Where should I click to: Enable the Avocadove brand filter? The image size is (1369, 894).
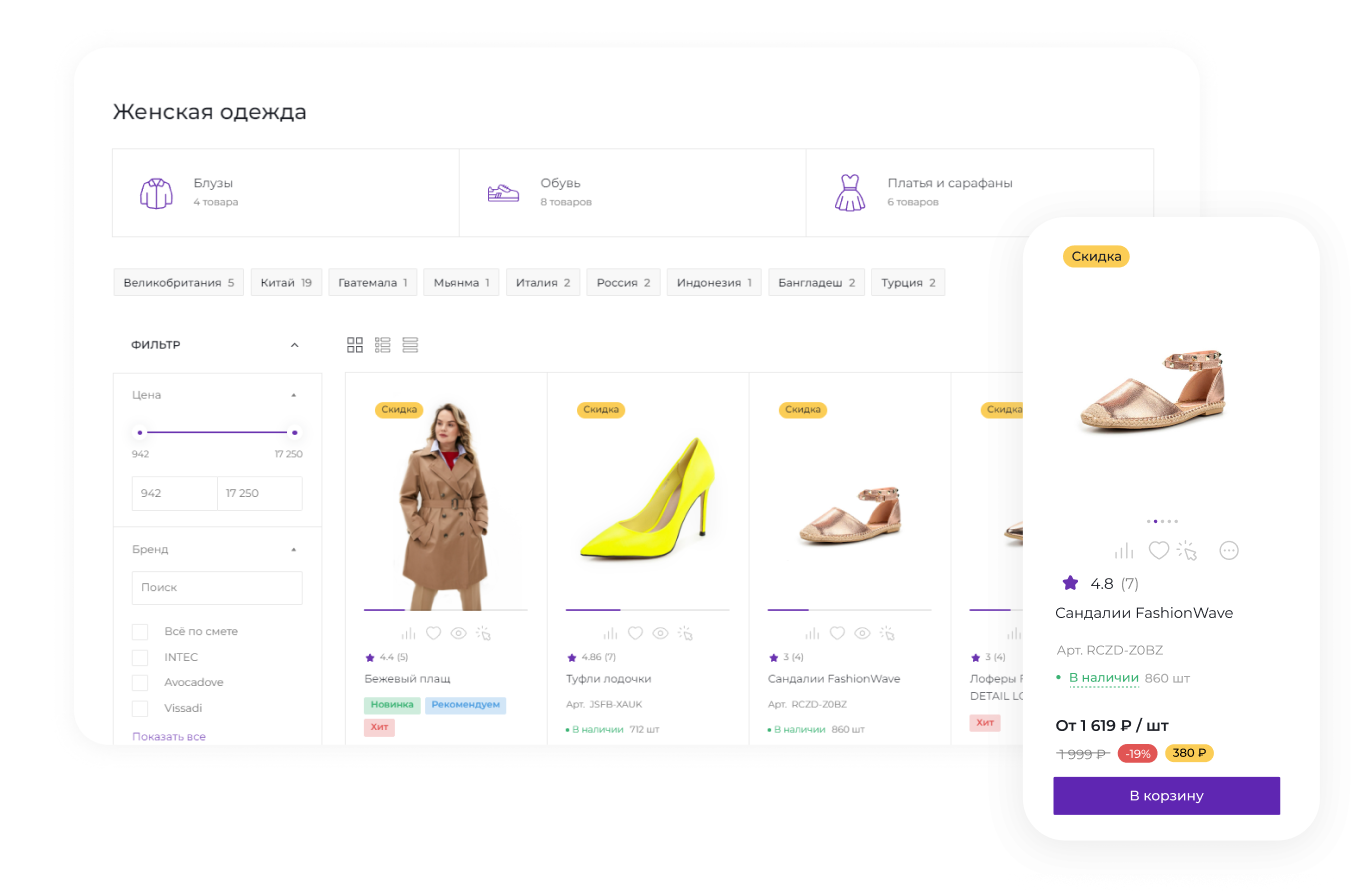coord(141,683)
